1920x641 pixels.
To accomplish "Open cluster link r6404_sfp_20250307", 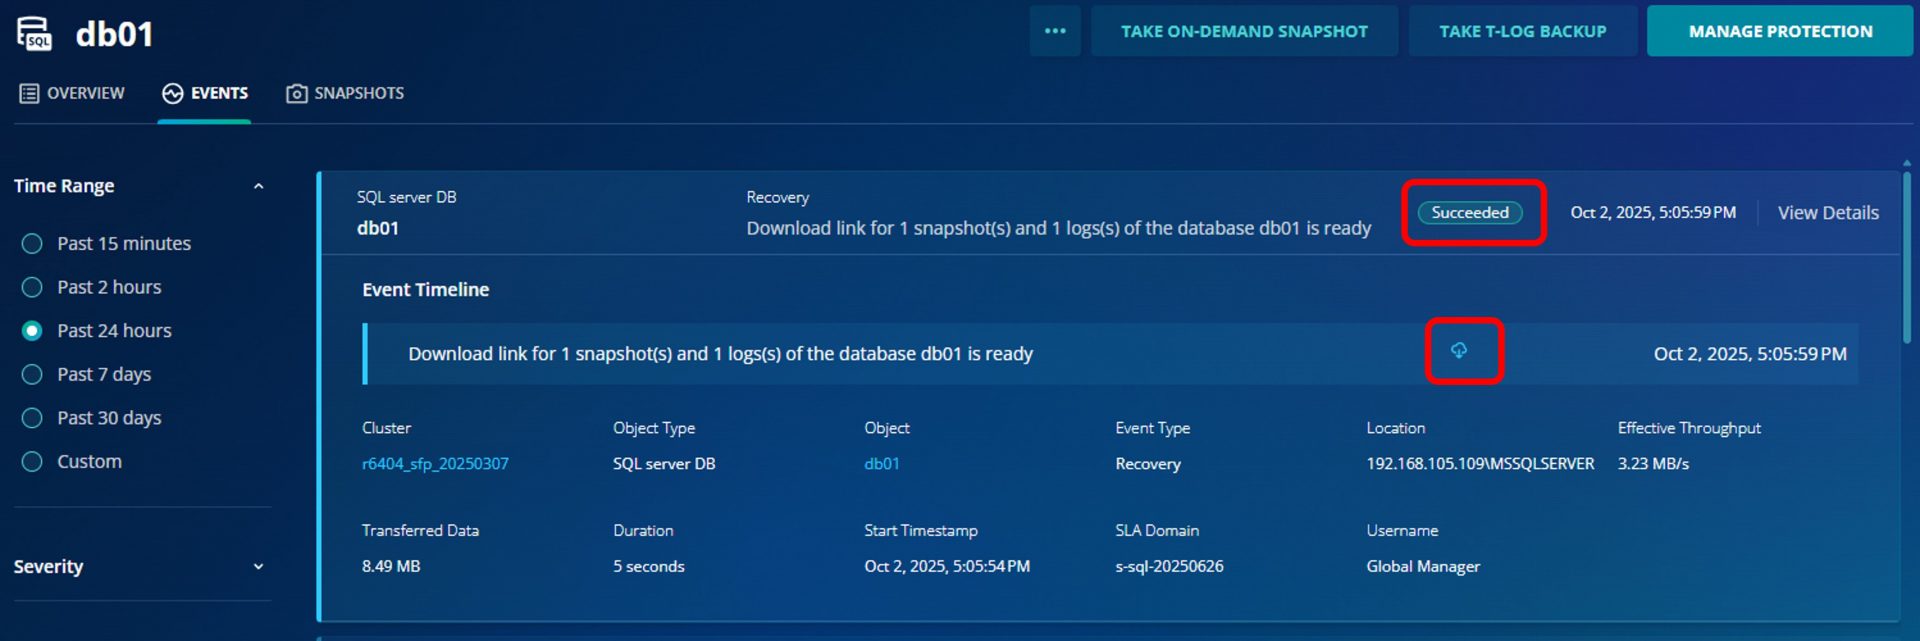I will (435, 464).
